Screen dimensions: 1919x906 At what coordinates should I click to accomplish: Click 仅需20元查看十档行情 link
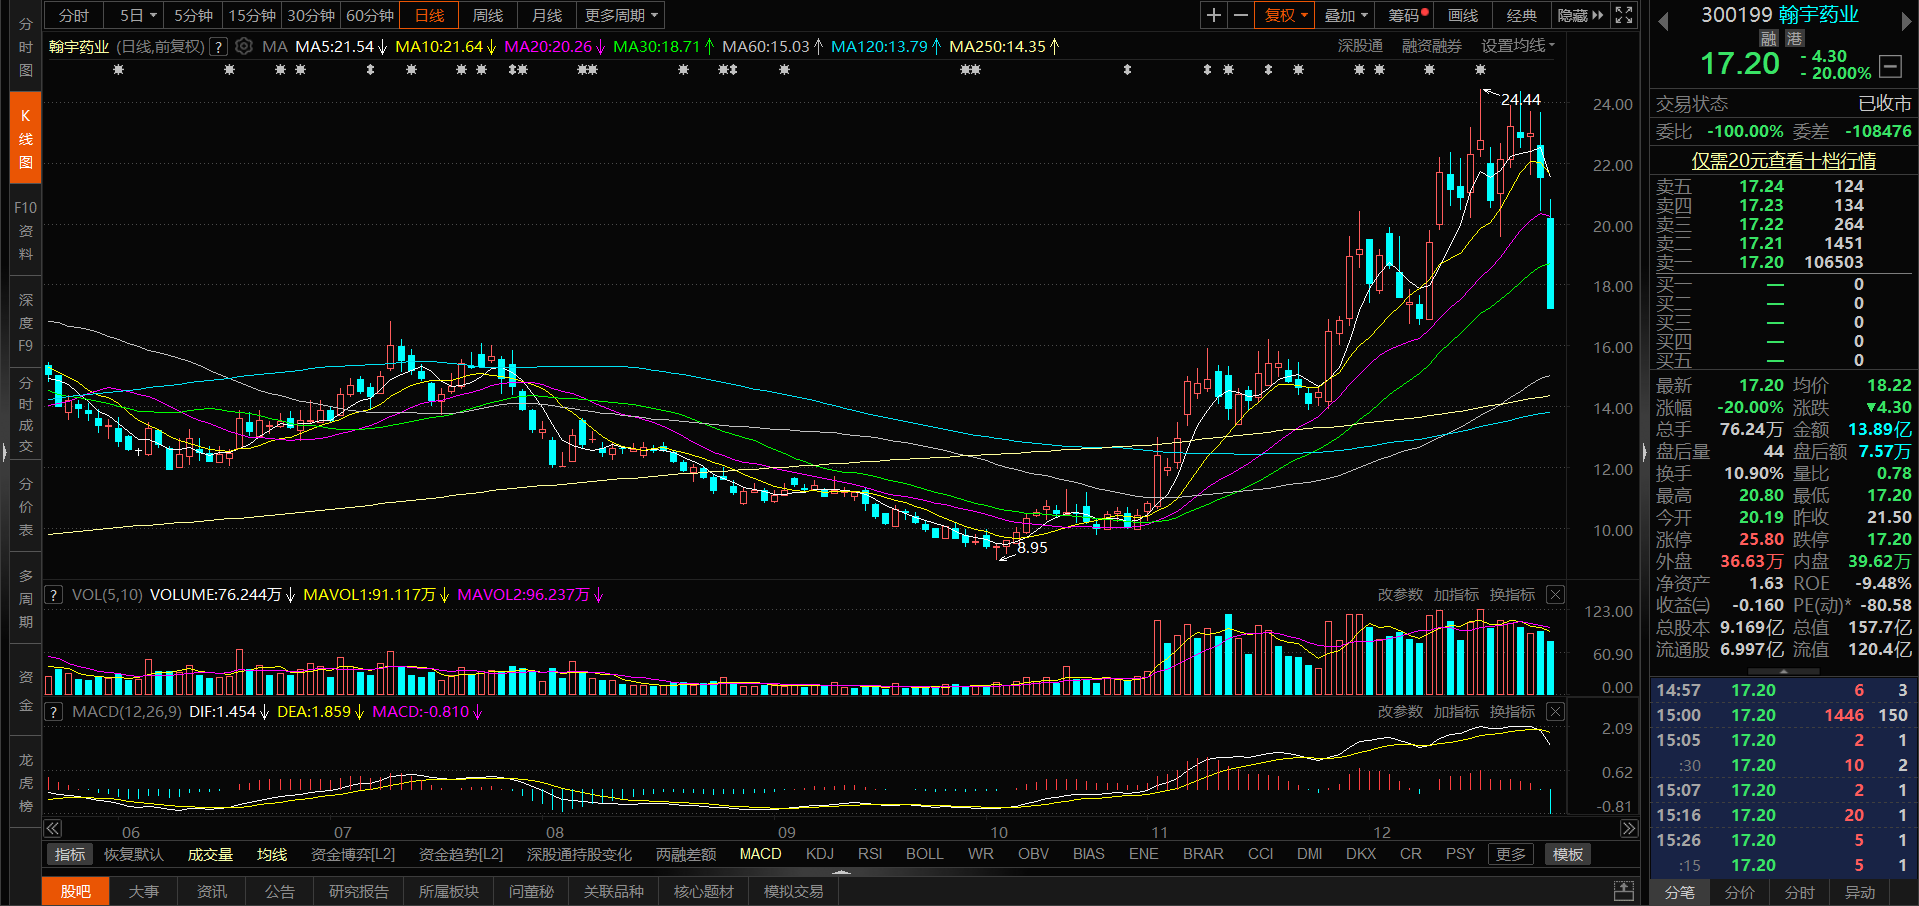coord(1783,160)
